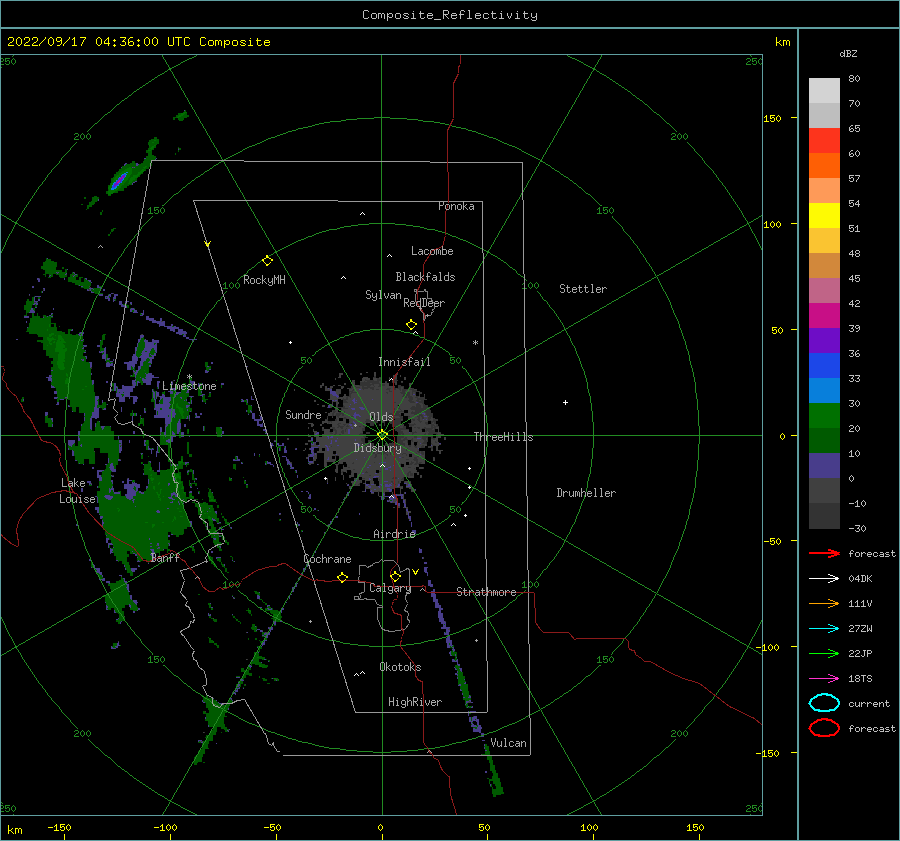Click the Blackfalds city label
Screen dimensions: 900x841
point(425,277)
